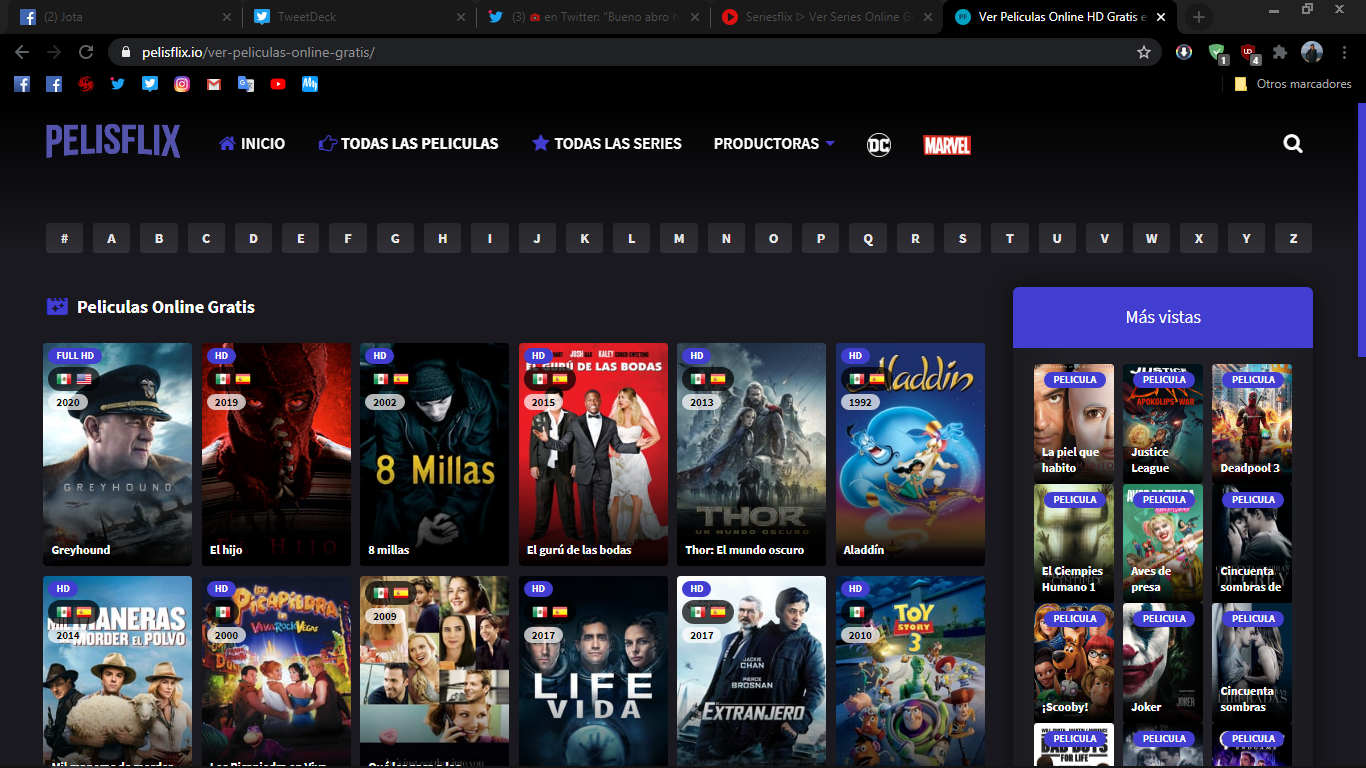The height and width of the screenshot is (768, 1366).
Task: Switch to the TweetDeck tab
Action: point(358,17)
